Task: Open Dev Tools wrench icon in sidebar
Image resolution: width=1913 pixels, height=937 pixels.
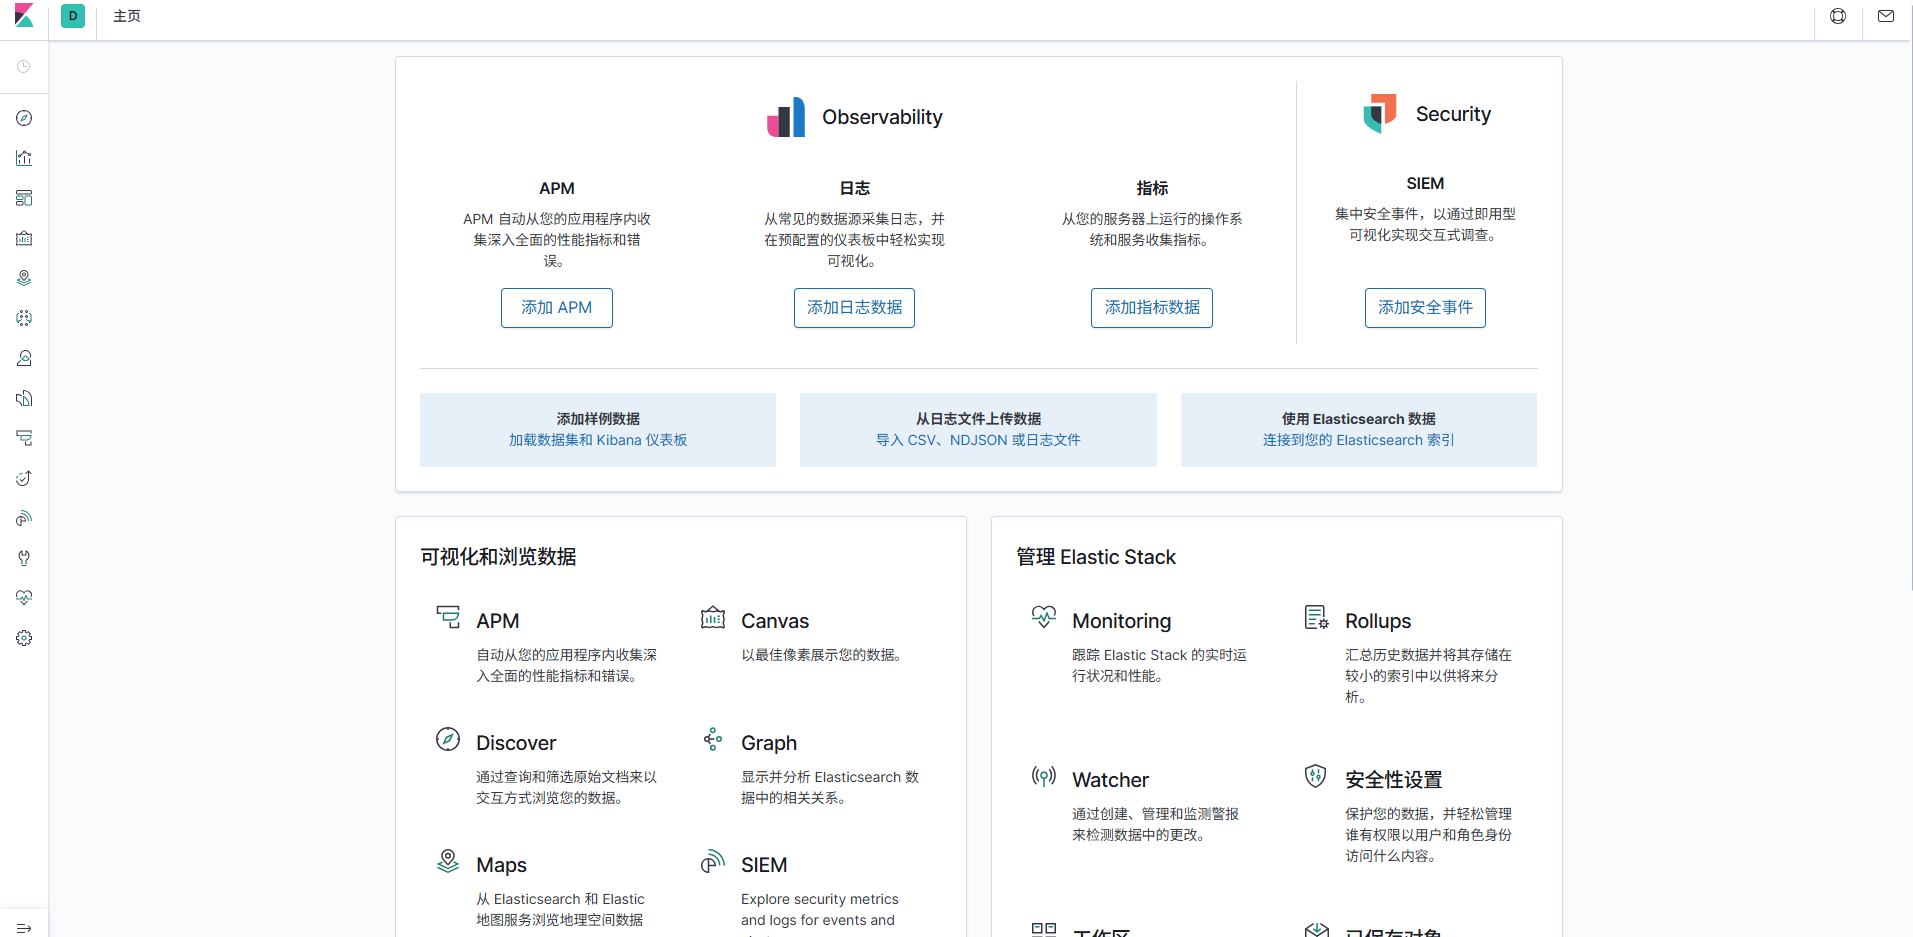Action: [24, 558]
